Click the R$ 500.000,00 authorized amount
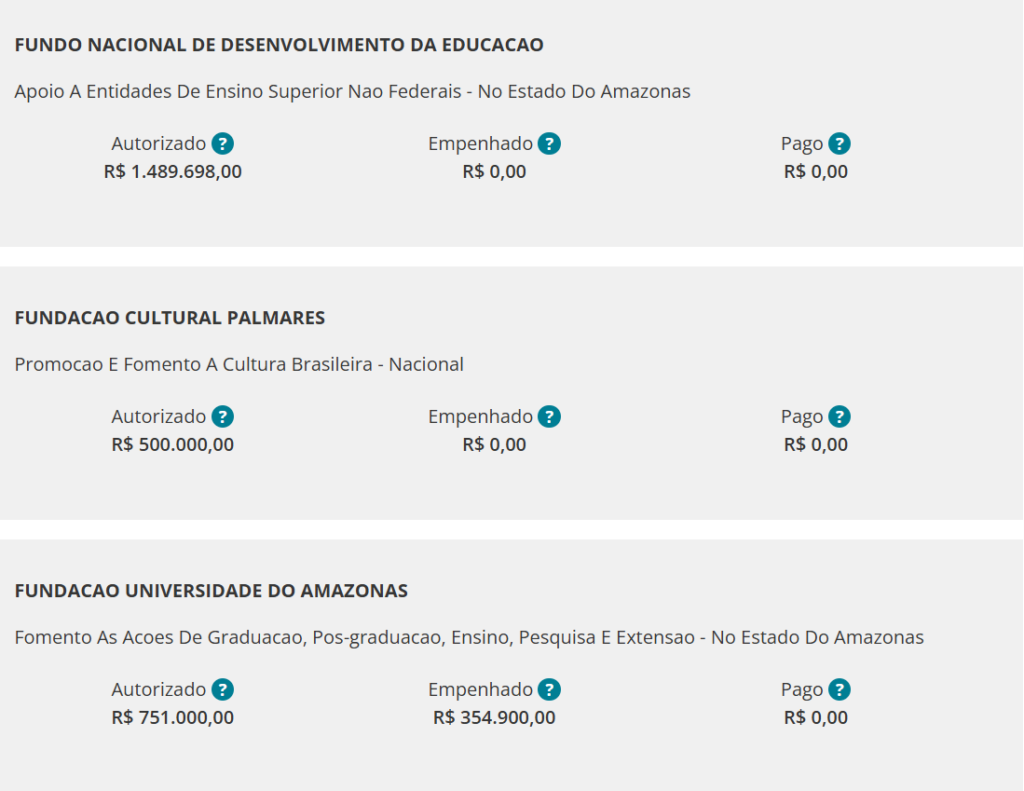 tap(172, 445)
